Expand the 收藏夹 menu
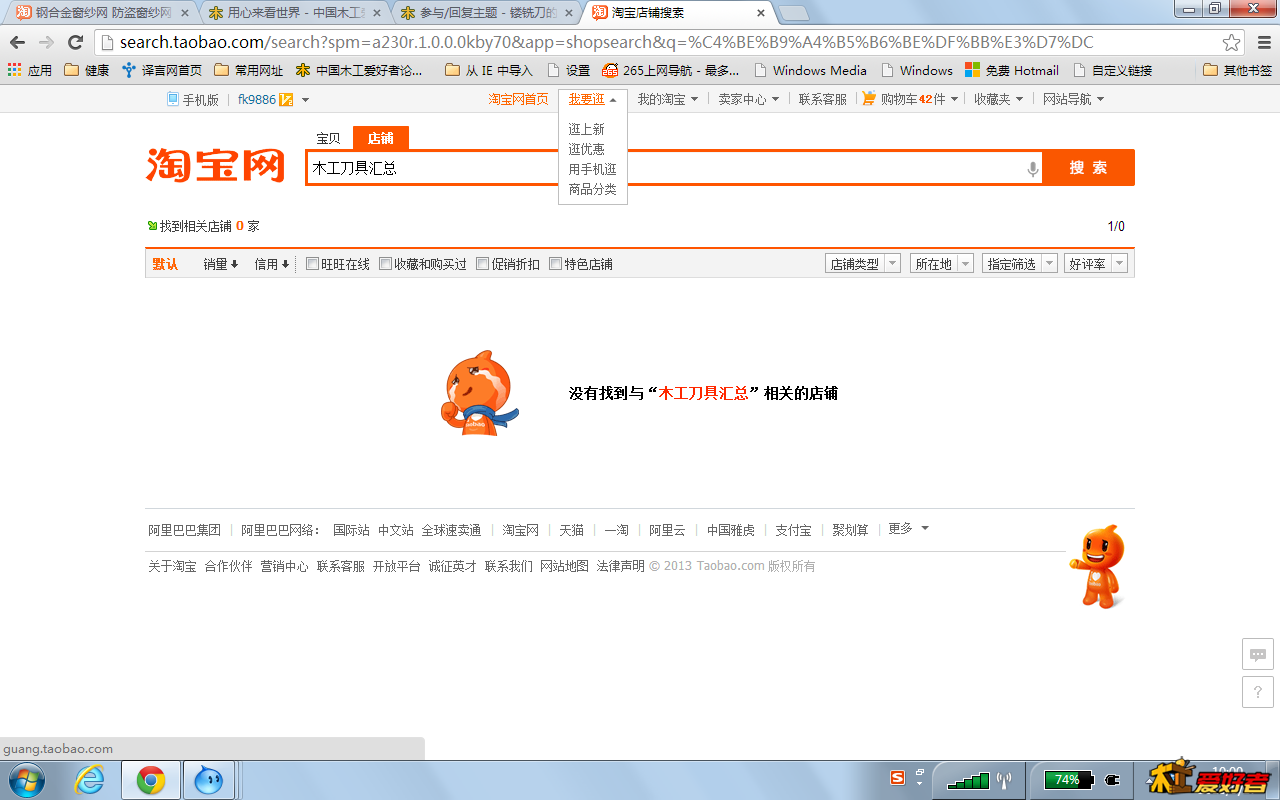 (x=999, y=99)
